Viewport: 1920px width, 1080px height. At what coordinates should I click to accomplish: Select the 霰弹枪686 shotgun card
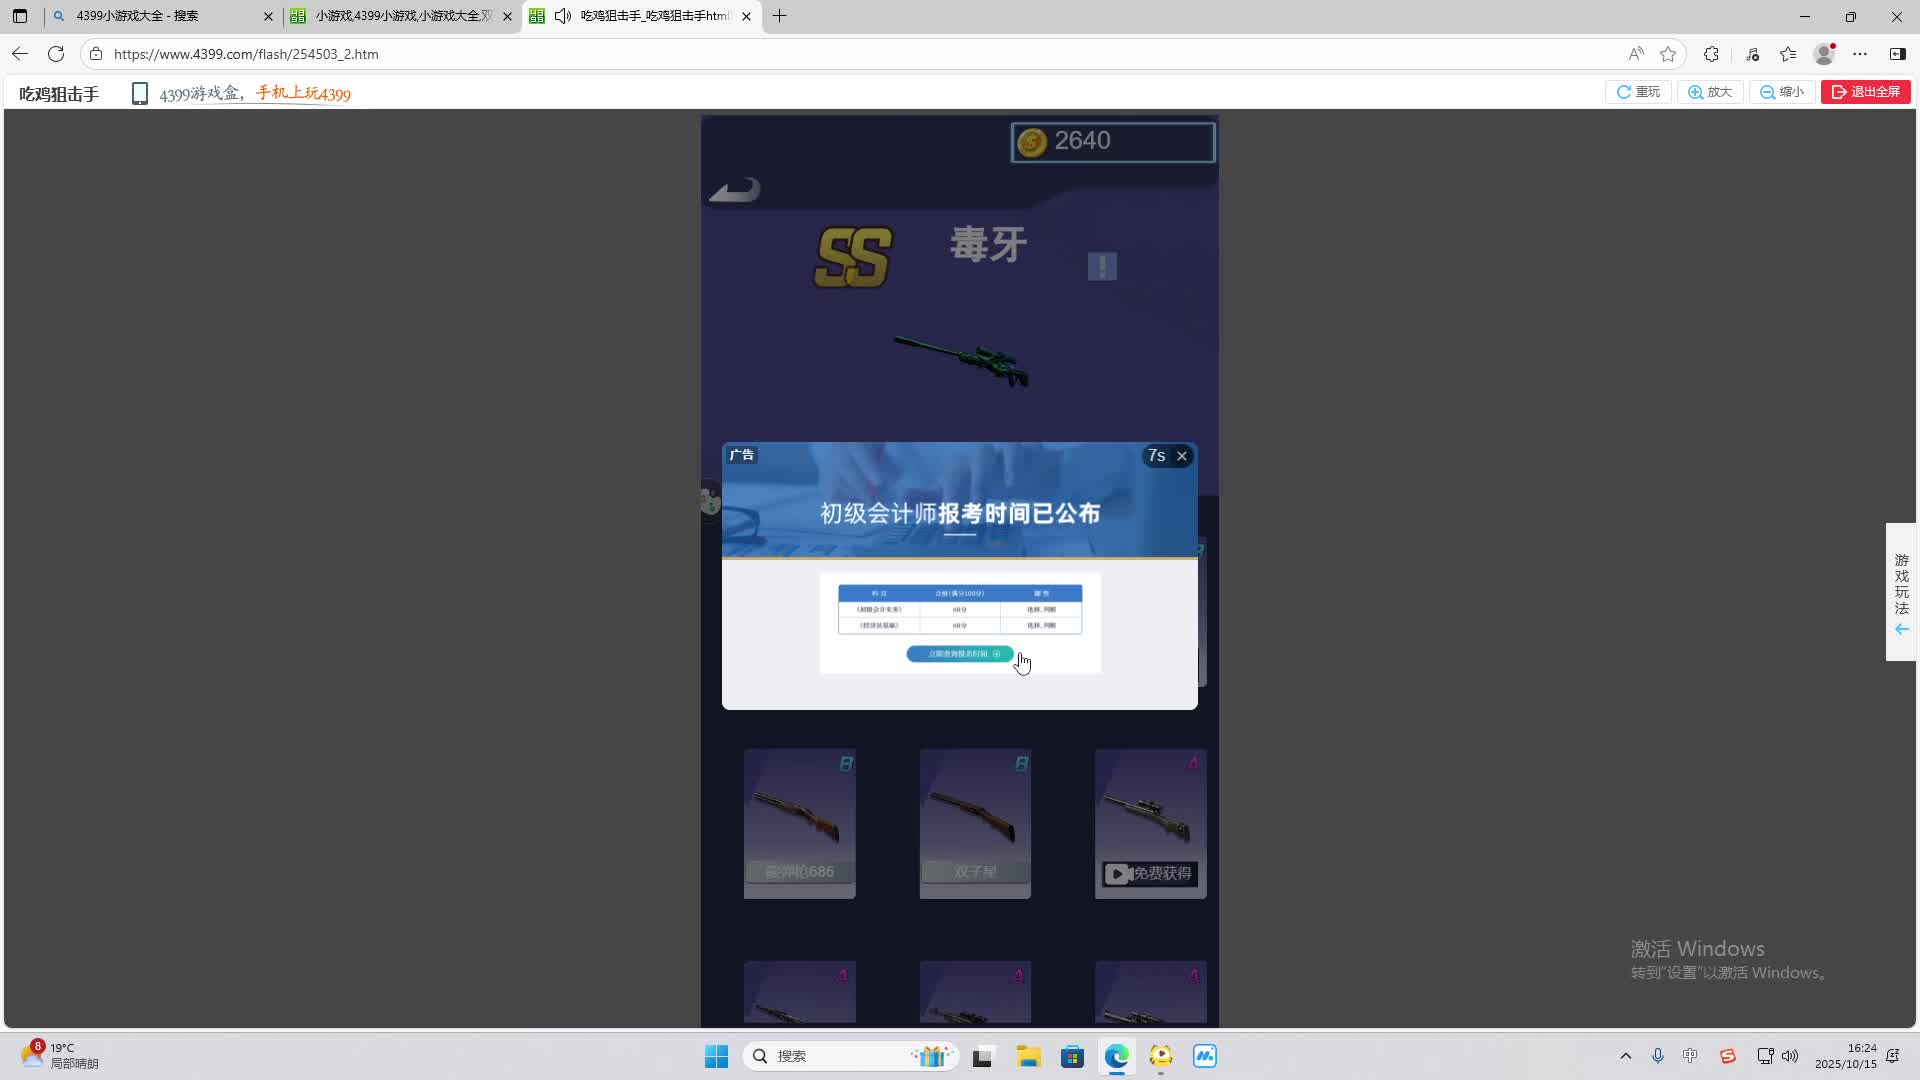pos(799,823)
